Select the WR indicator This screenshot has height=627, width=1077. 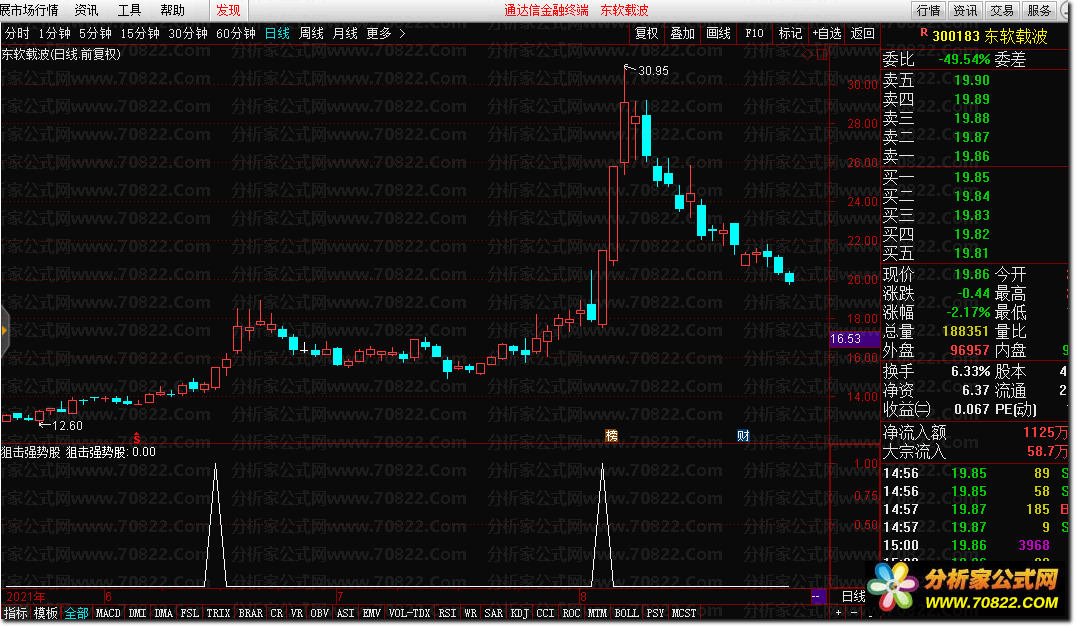click(x=471, y=613)
